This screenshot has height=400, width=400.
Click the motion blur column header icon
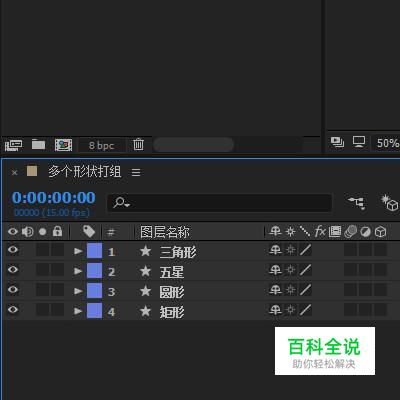click(x=350, y=231)
